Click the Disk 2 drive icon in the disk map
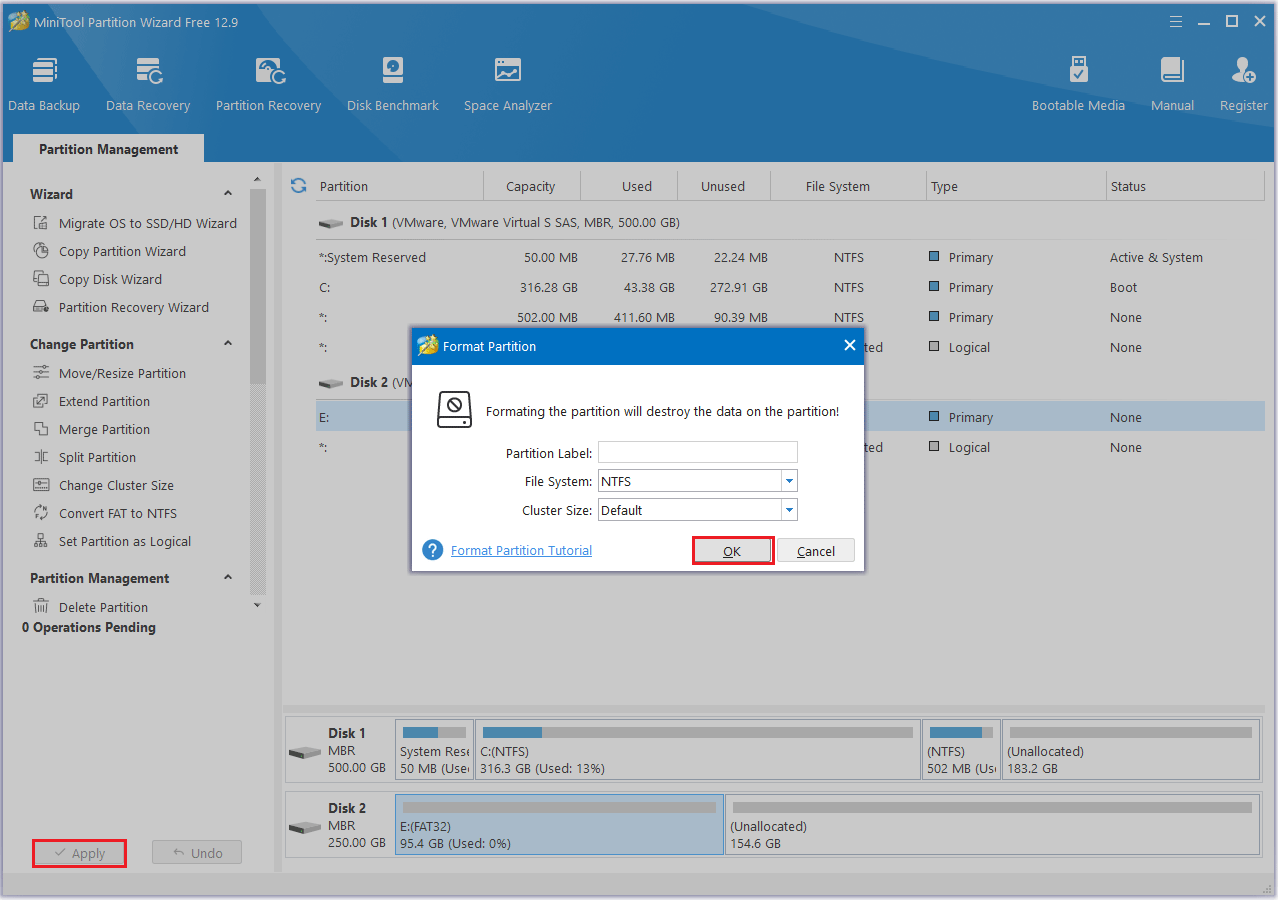 [x=305, y=827]
